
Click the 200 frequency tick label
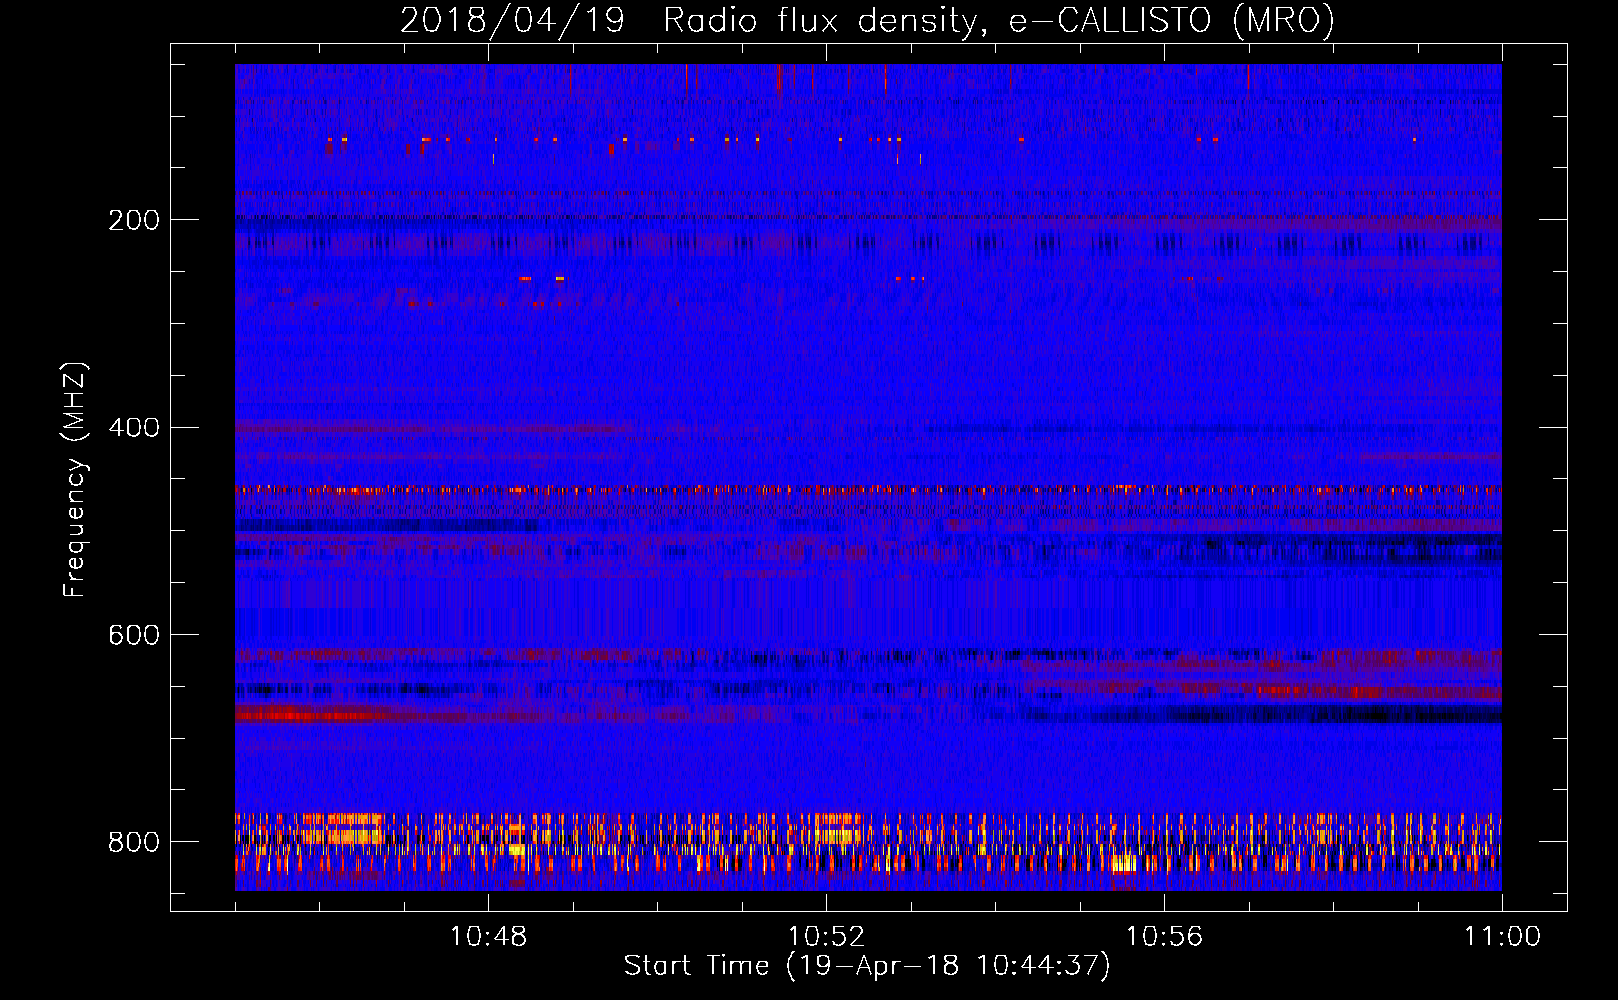[x=134, y=220]
